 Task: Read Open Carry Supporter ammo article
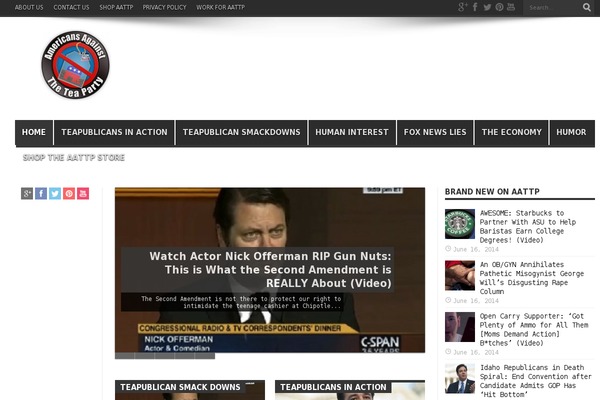click(x=534, y=330)
